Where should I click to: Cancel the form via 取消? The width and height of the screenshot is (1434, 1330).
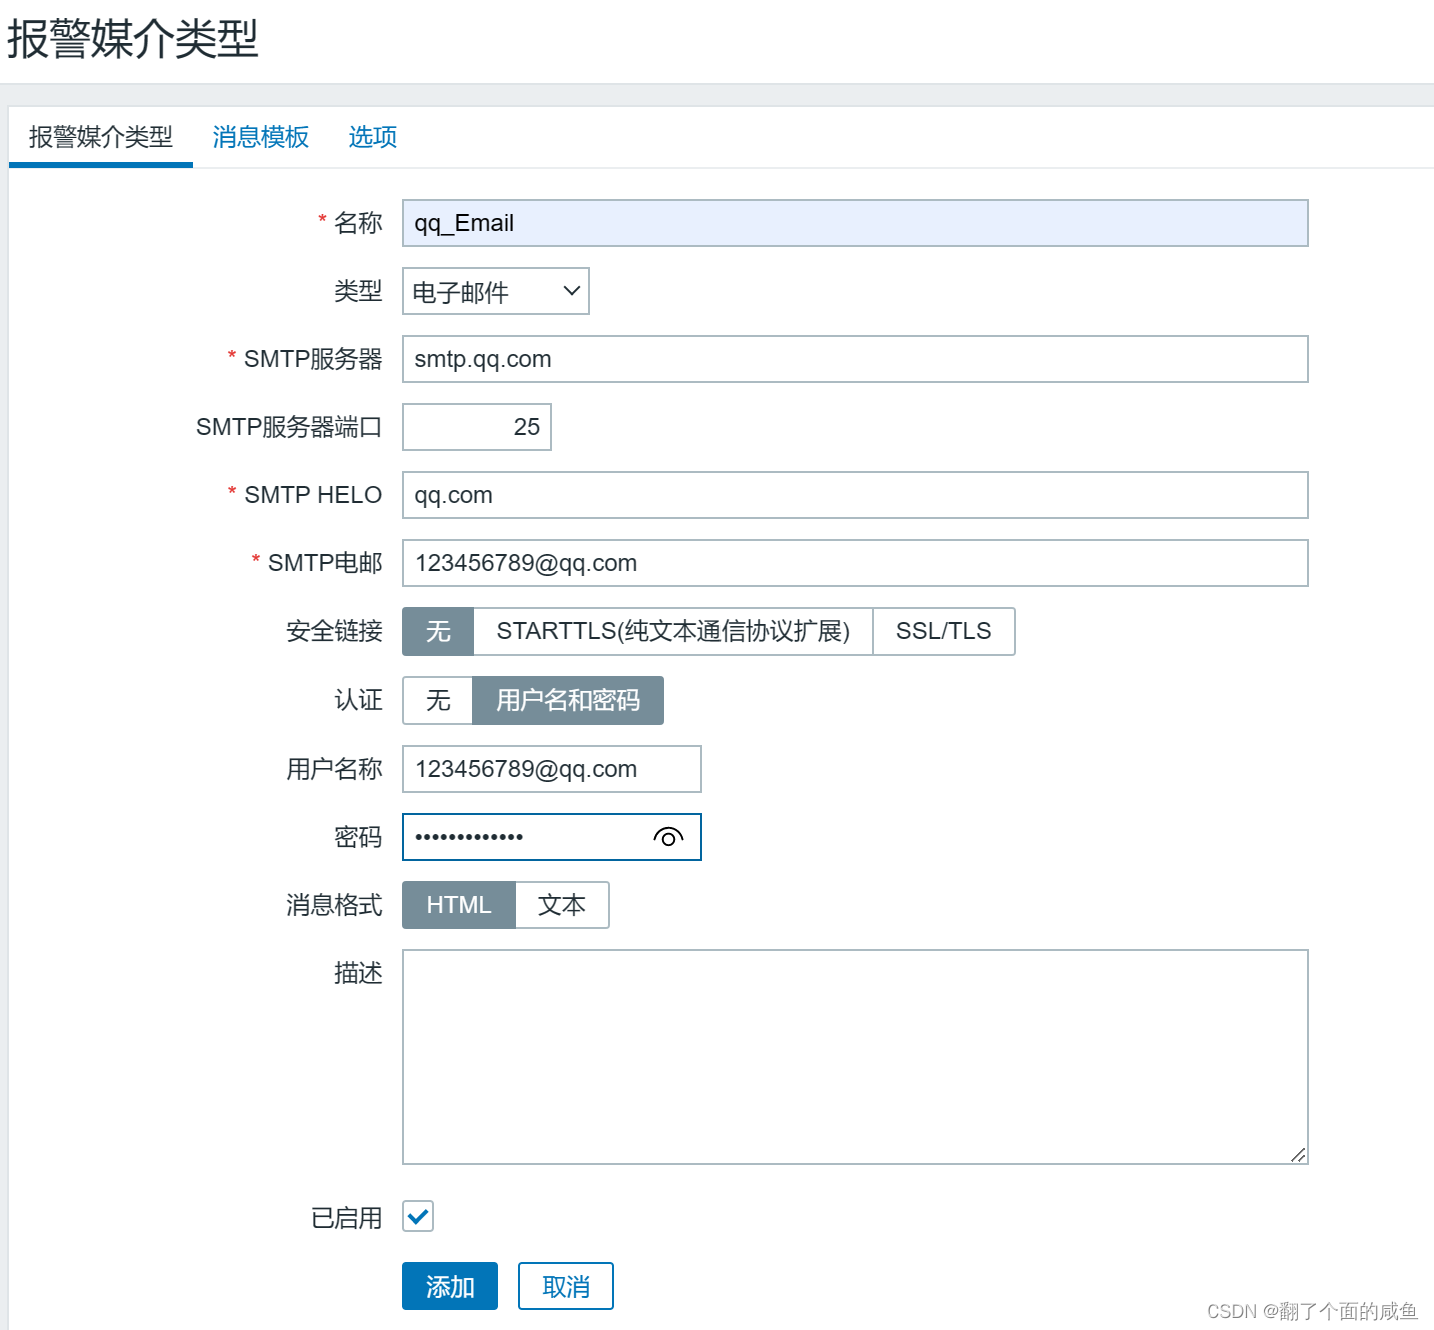tap(565, 1286)
